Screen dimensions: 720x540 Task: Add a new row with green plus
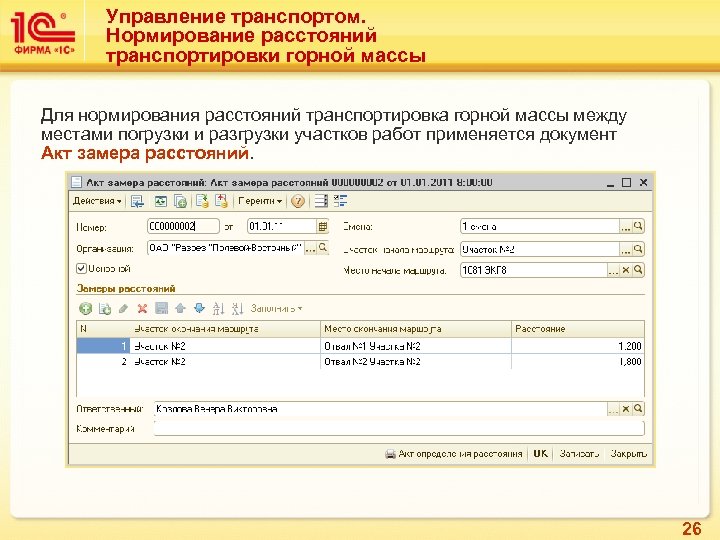tap(85, 309)
